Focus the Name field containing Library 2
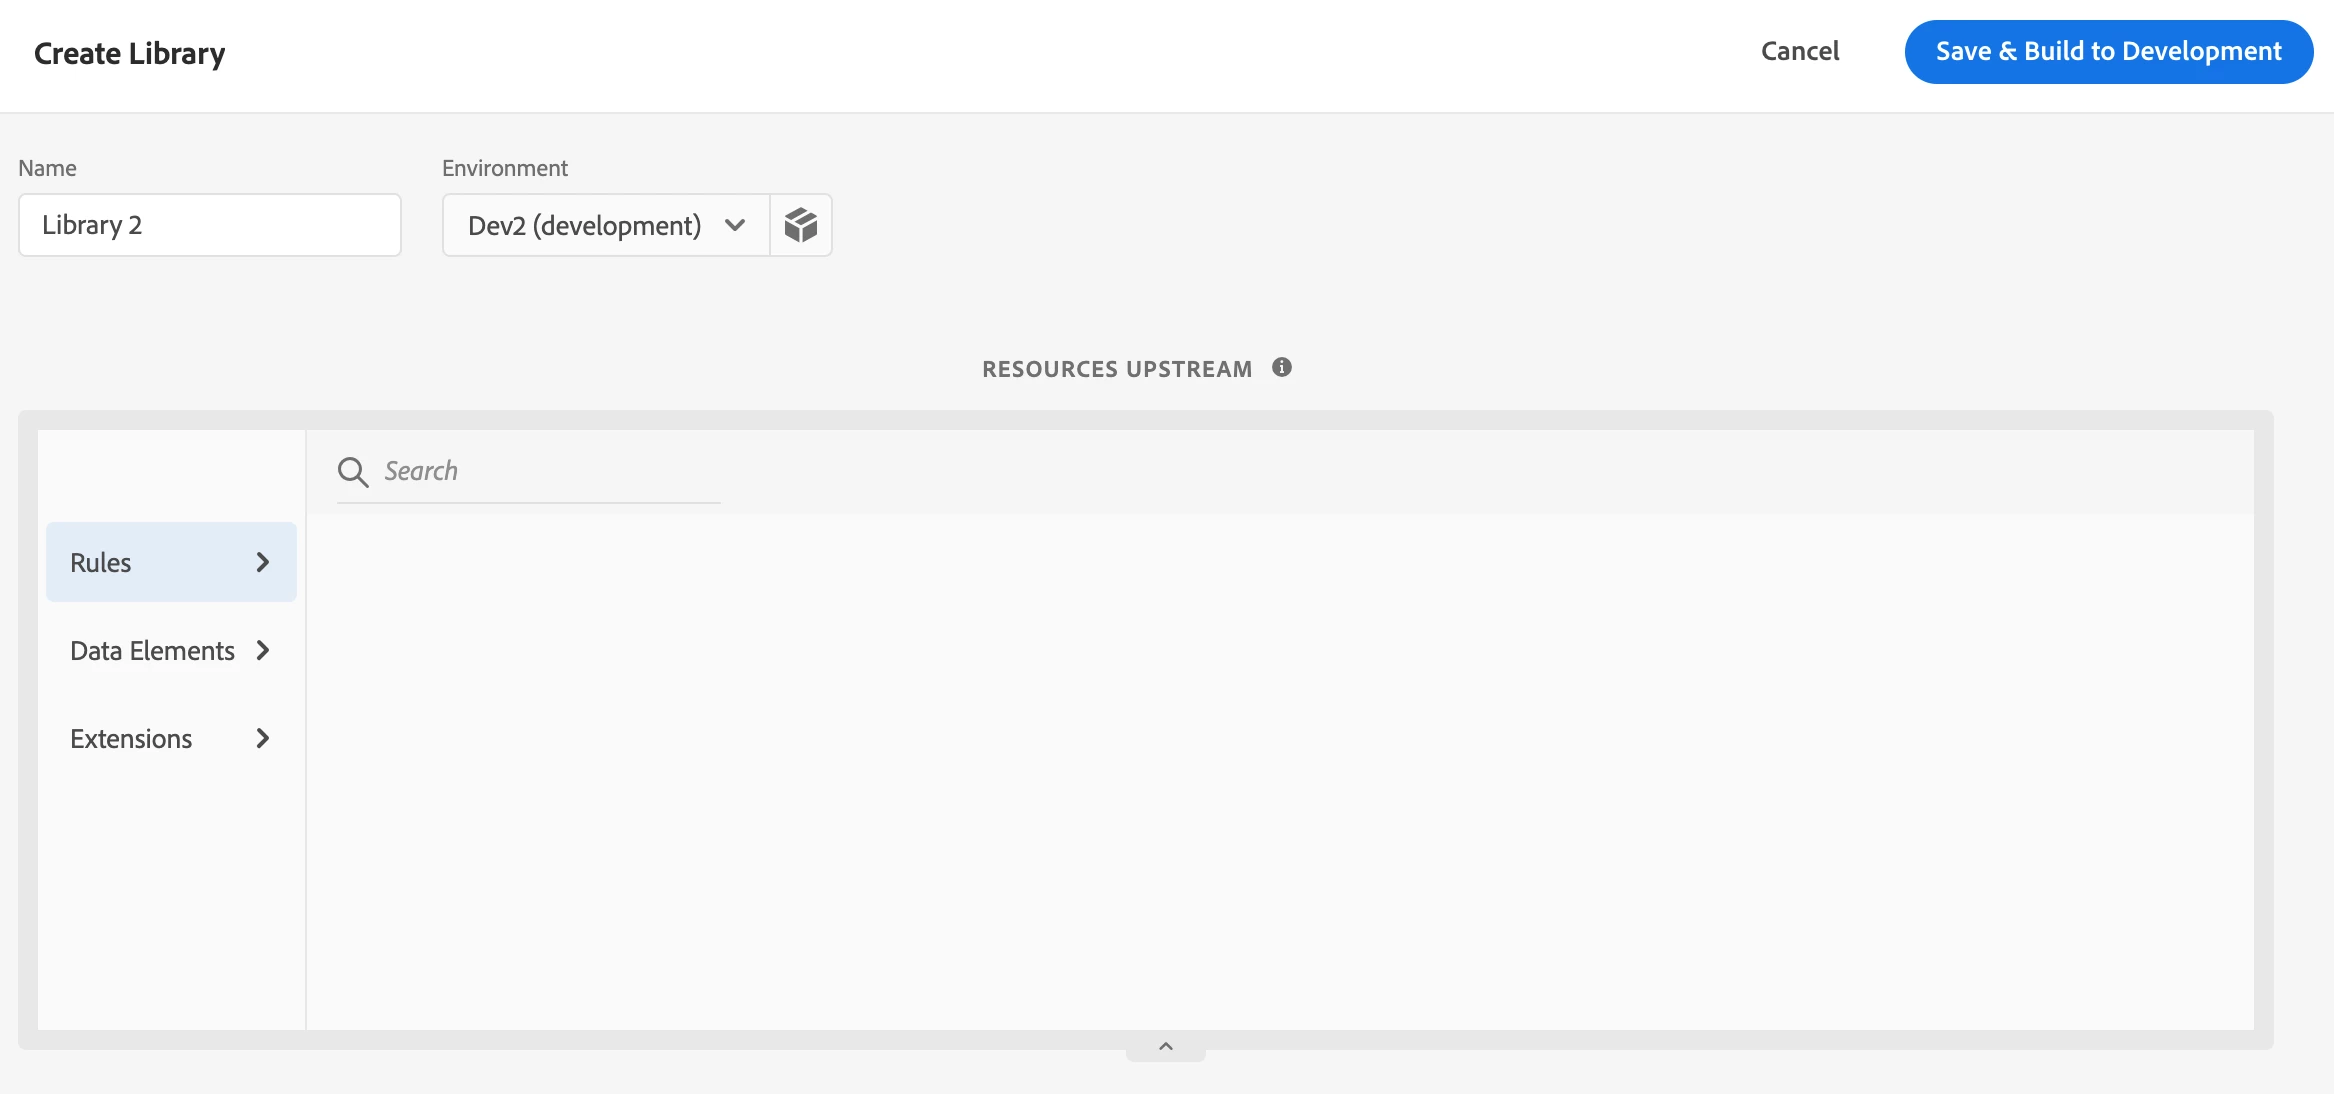The height and width of the screenshot is (1094, 2334). click(210, 225)
